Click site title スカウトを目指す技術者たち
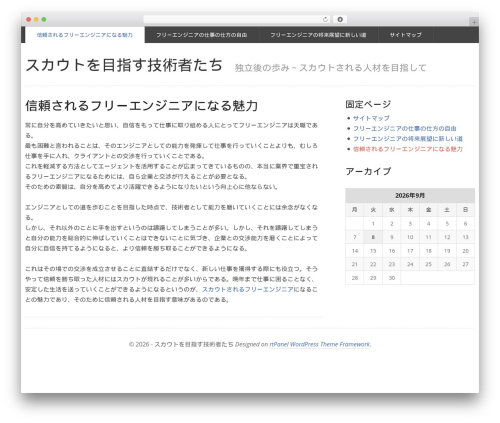Viewport: 500px width, 423px height. coord(124,65)
